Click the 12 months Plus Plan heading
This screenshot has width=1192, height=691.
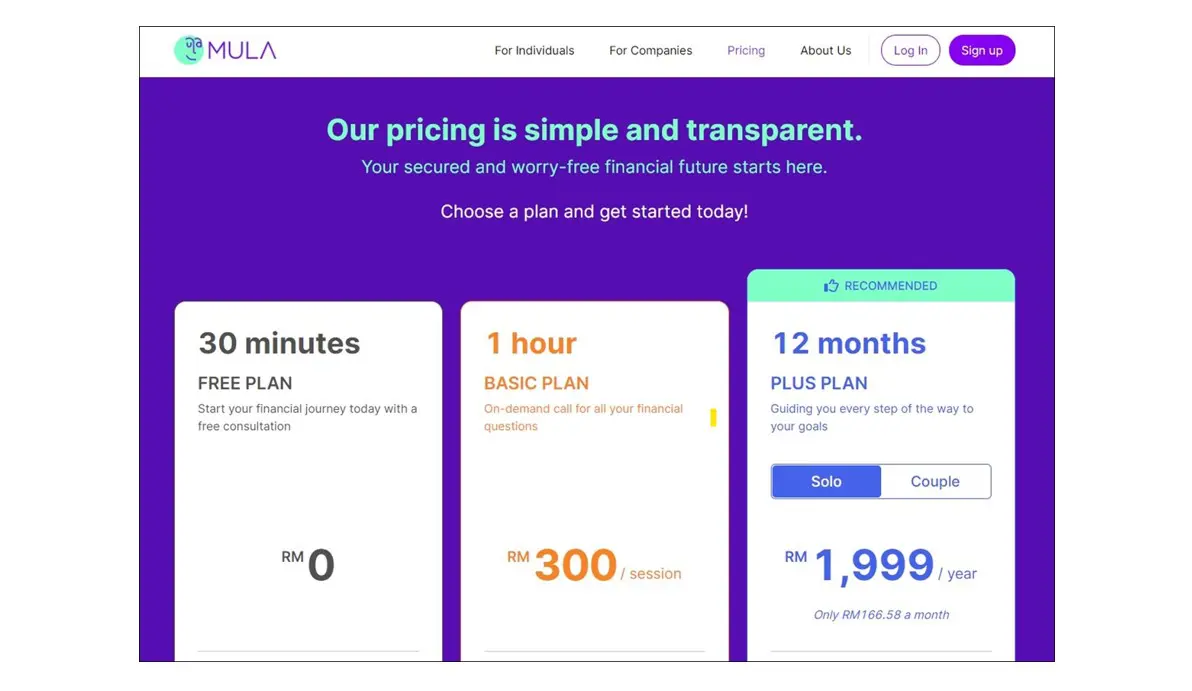click(849, 343)
